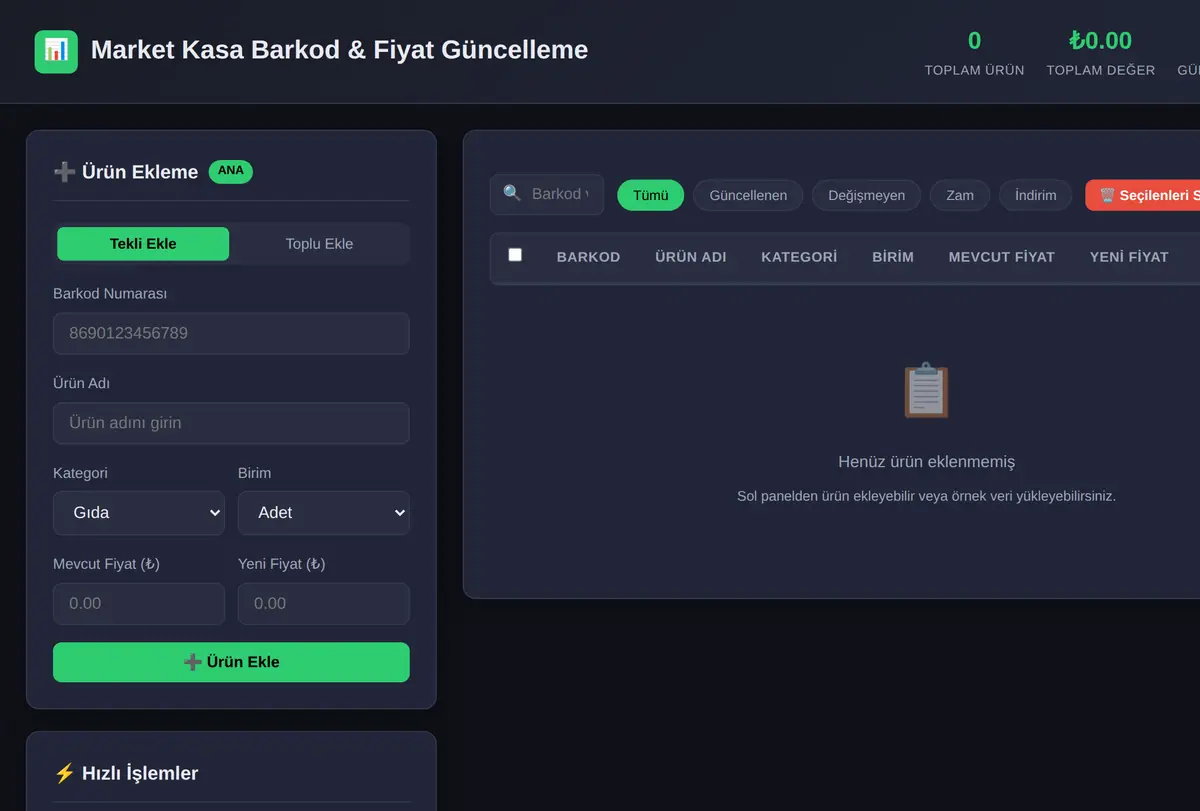Click the ÜRÜN ADI column header
The height and width of the screenshot is (811, 1200).
[x=691, y=257]
